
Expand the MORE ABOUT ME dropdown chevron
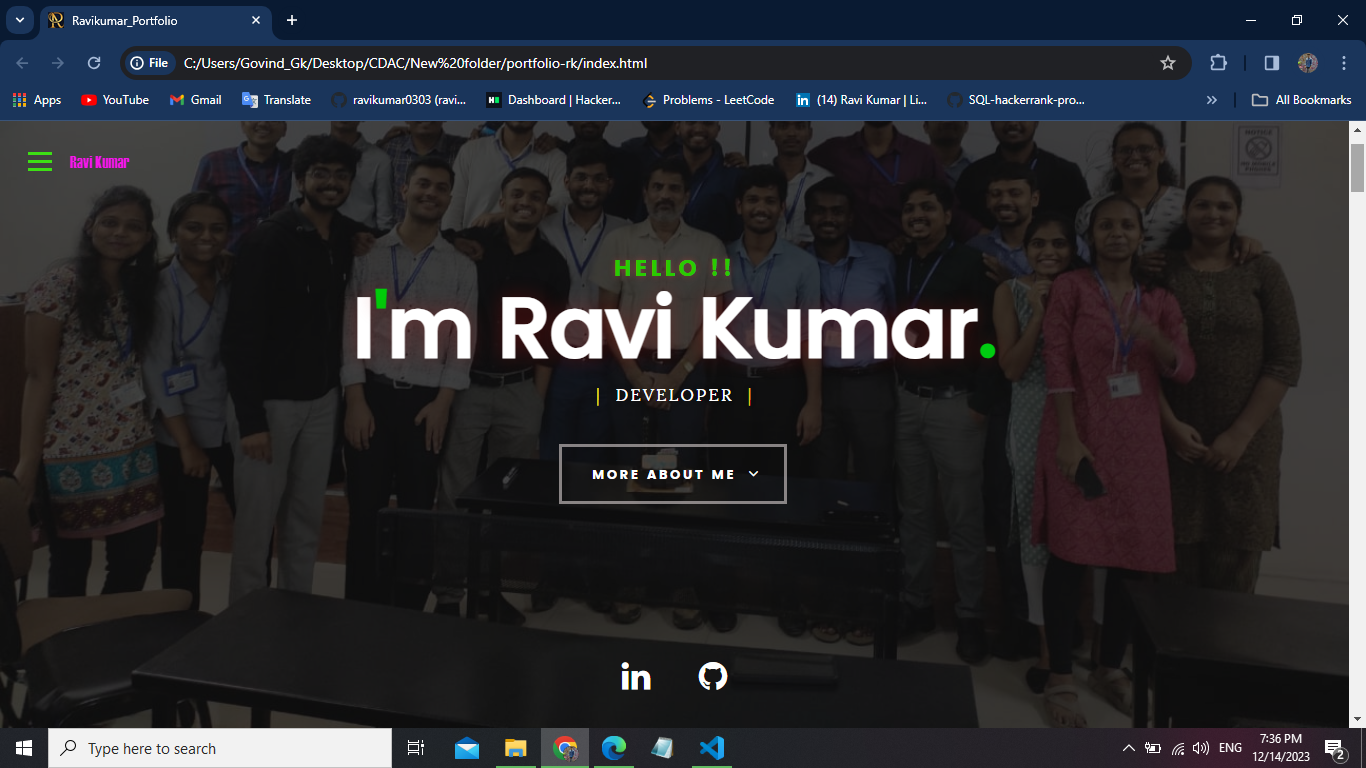click(x=753, y=474)
